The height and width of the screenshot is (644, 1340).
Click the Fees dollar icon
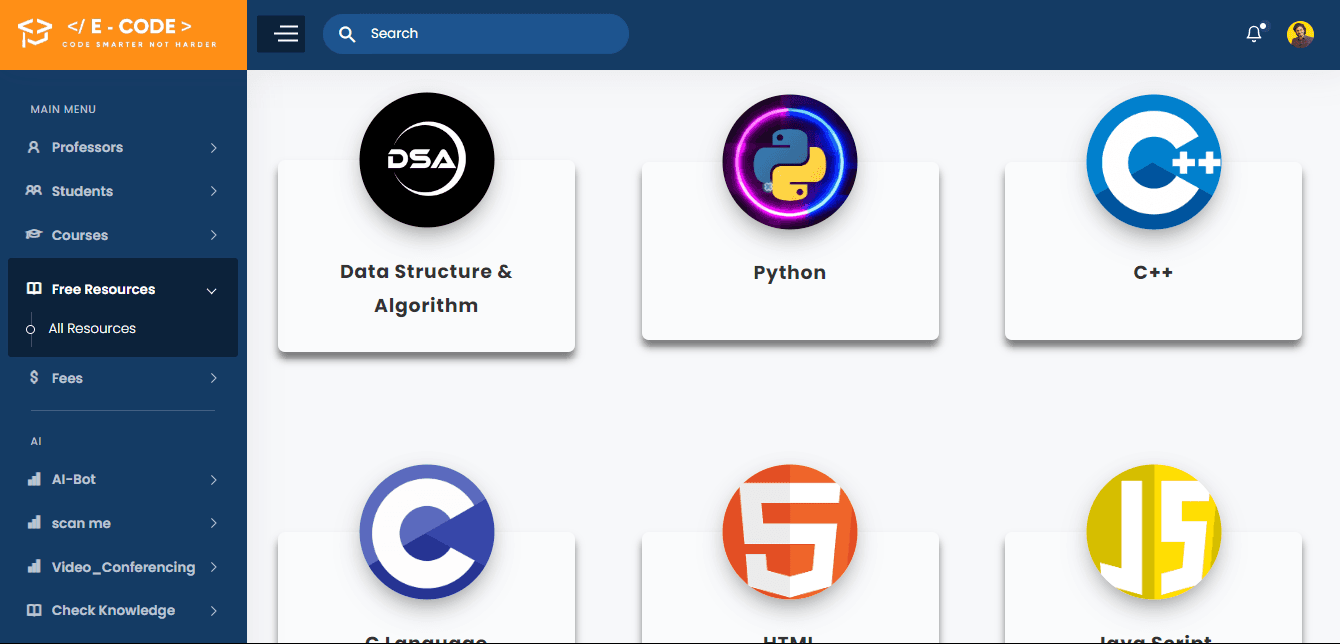tap(34, 378)
